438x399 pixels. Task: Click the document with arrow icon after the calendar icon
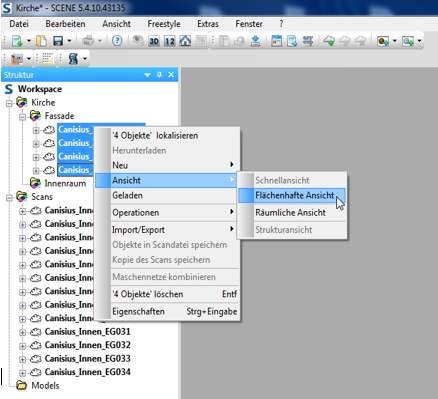[x=292, y=41]
